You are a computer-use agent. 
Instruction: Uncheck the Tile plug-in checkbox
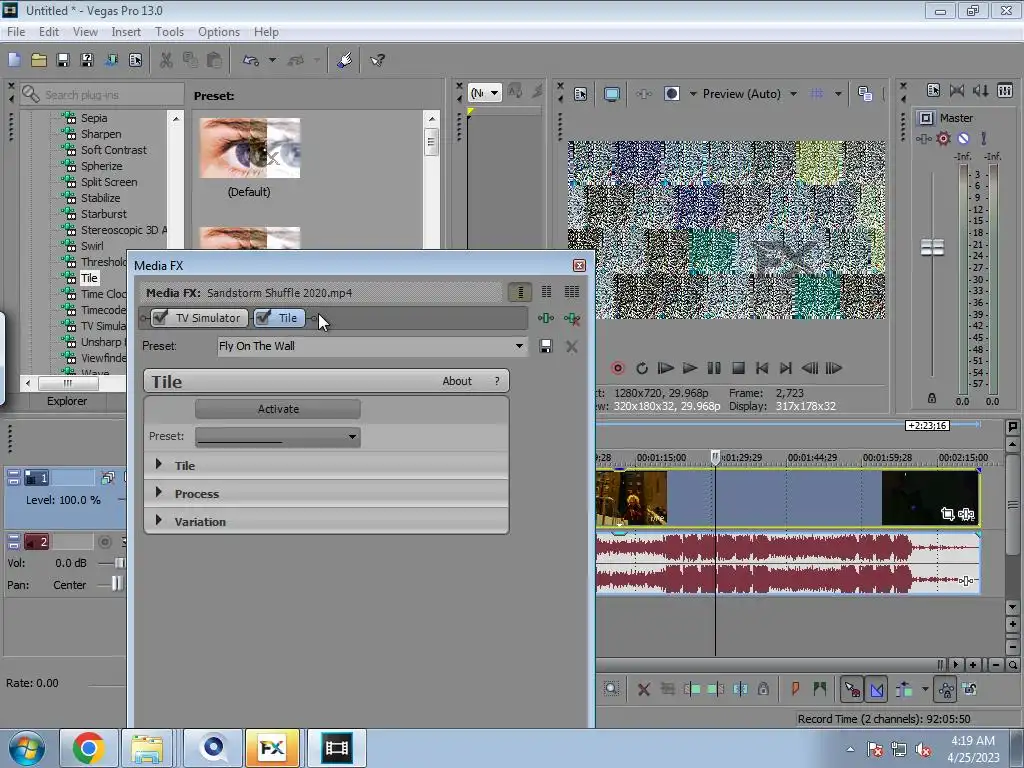(x=263, y=317)
